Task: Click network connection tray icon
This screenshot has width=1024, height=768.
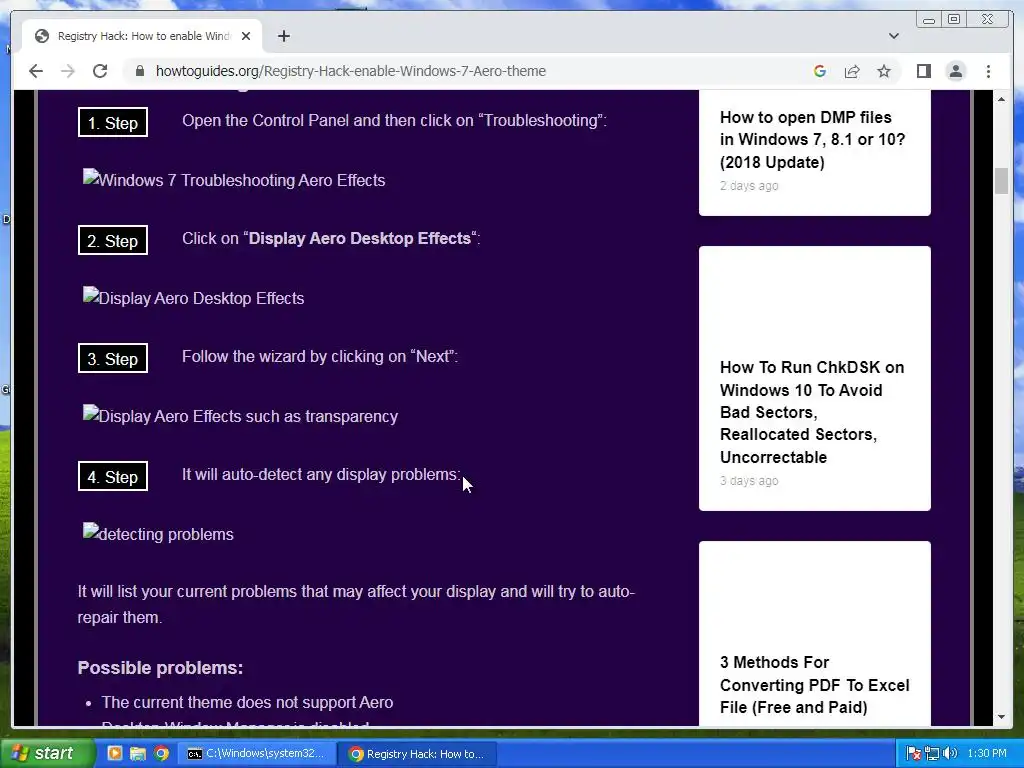Action: (x=932, y=754)
